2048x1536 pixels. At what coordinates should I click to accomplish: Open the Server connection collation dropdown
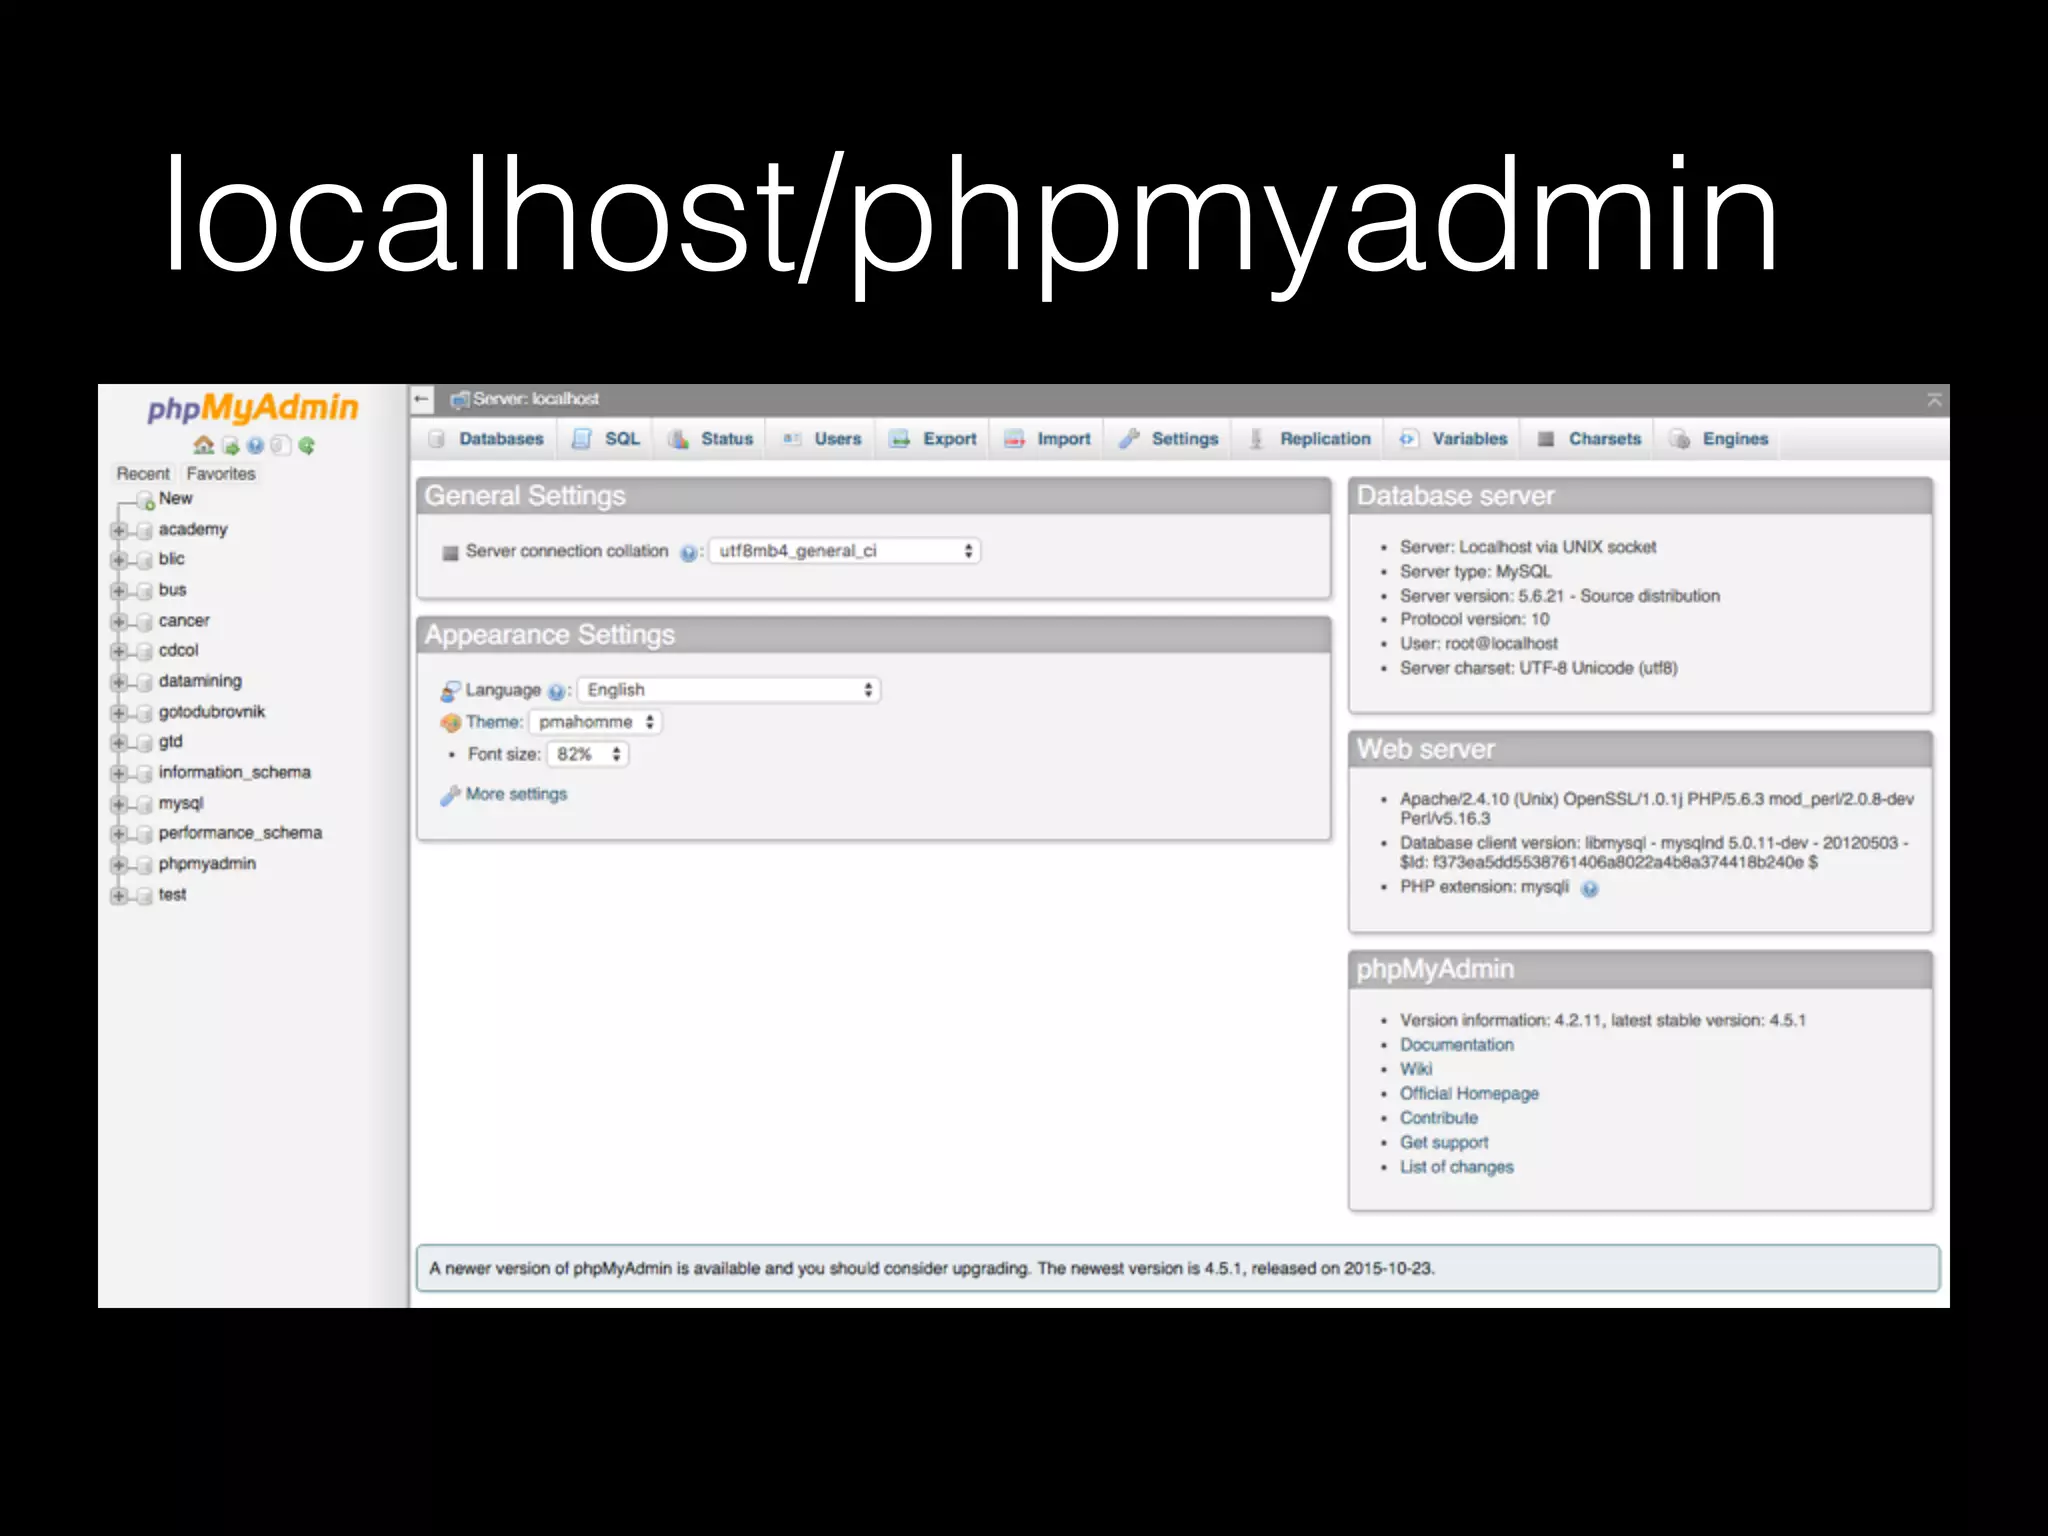point(845,551)
